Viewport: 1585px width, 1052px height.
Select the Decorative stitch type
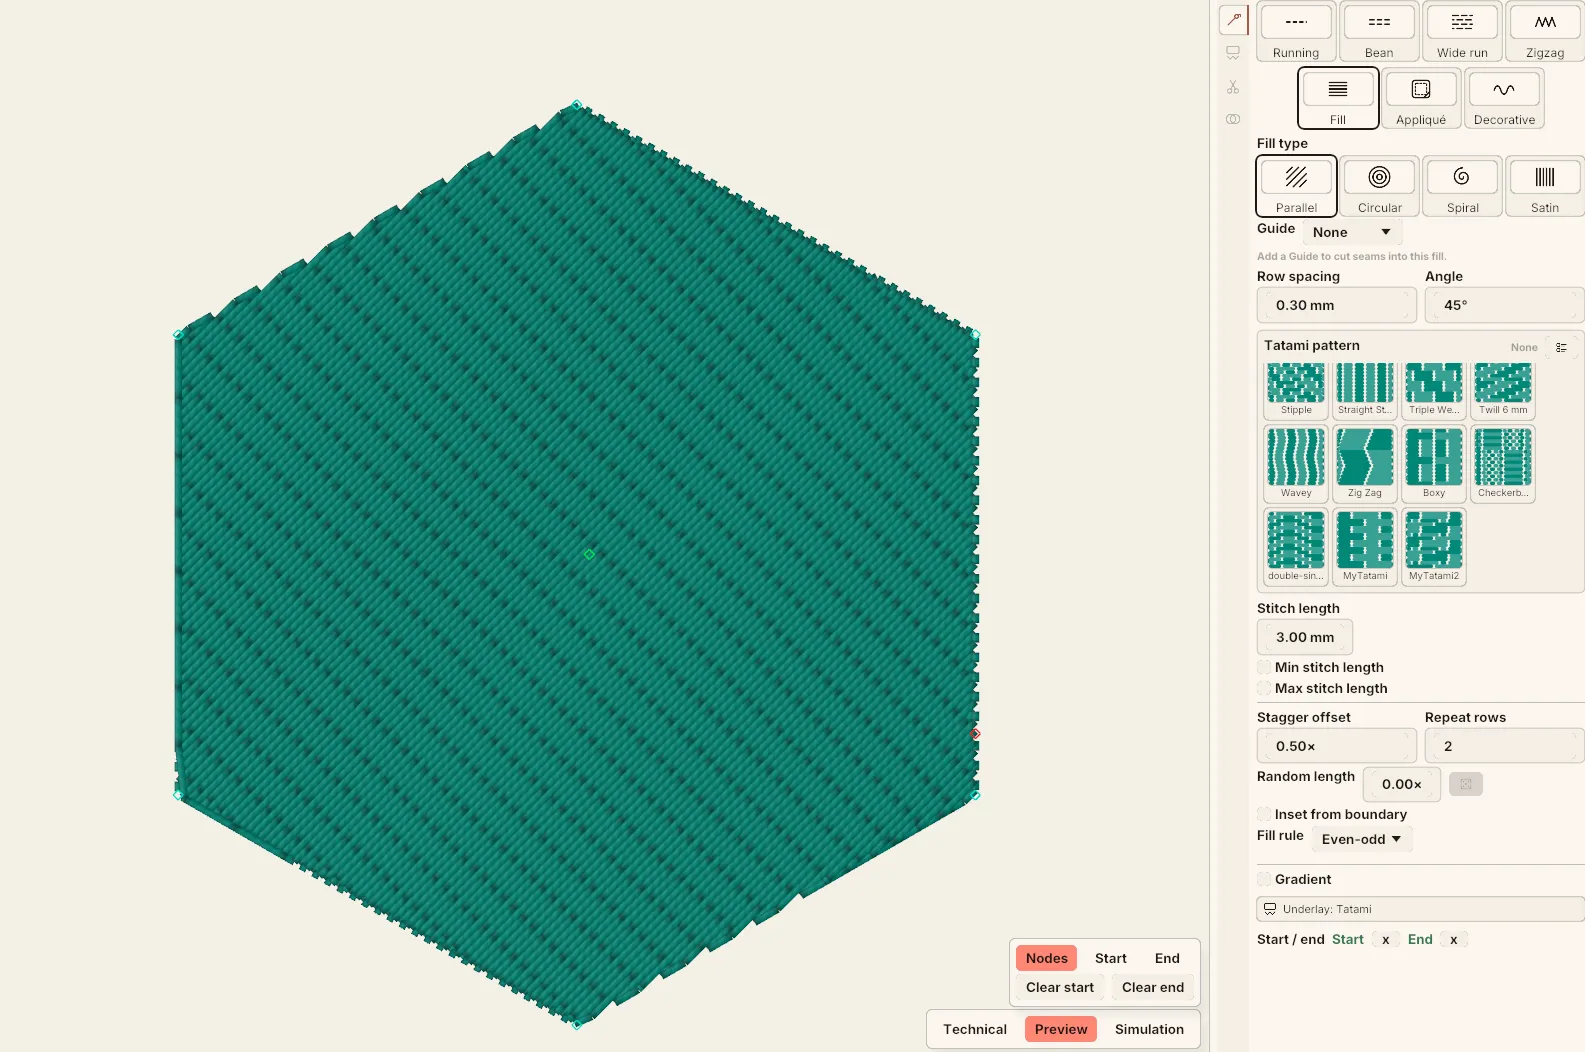coord(1504,98)
